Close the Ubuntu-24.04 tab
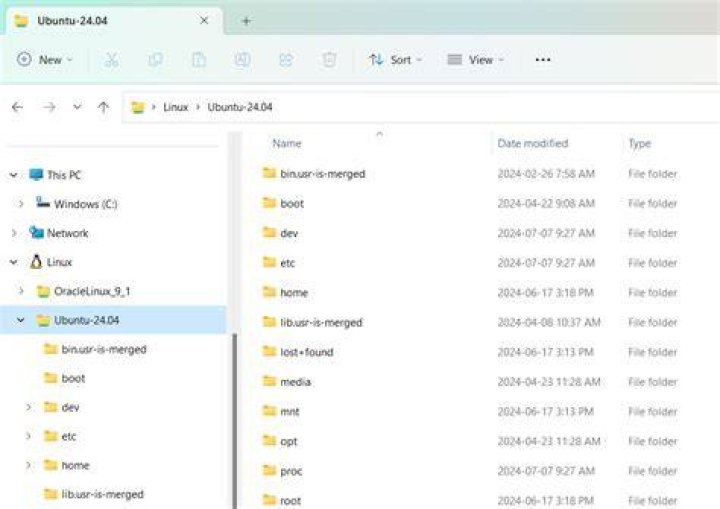Image resolution: width=720 pixels, height=509 pixels. coord(204,21)
